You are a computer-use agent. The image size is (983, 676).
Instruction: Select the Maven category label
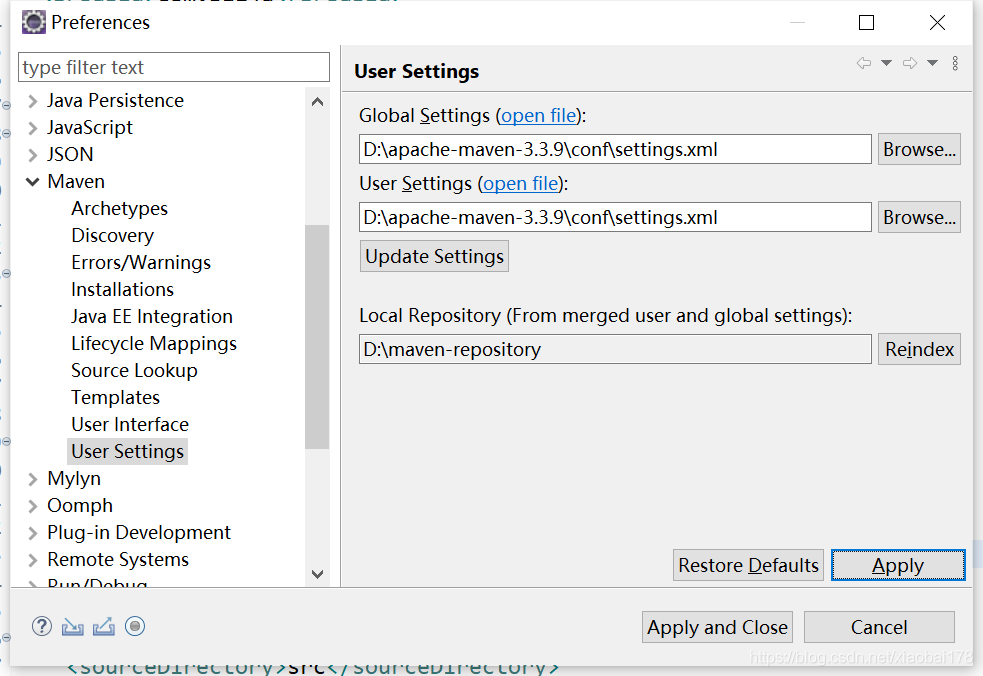(76, 182)
